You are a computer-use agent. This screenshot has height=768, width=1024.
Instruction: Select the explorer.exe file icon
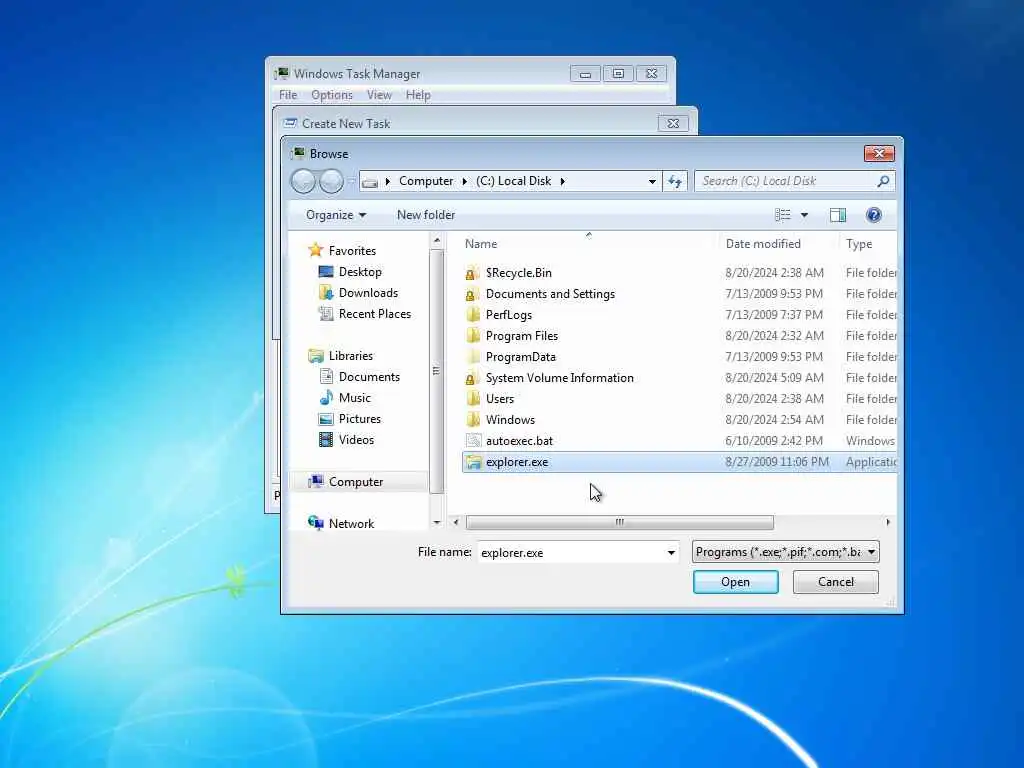pyautogui.click(x=473, y=462)
